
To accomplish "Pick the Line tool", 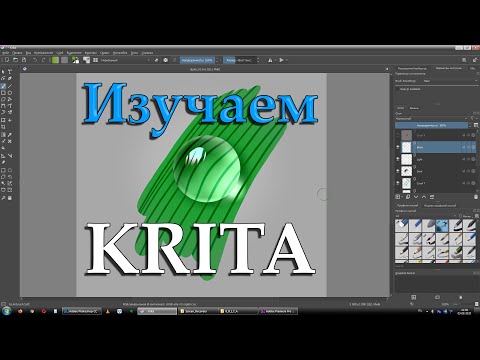I will pyautogui.click(x=10, y=86).
